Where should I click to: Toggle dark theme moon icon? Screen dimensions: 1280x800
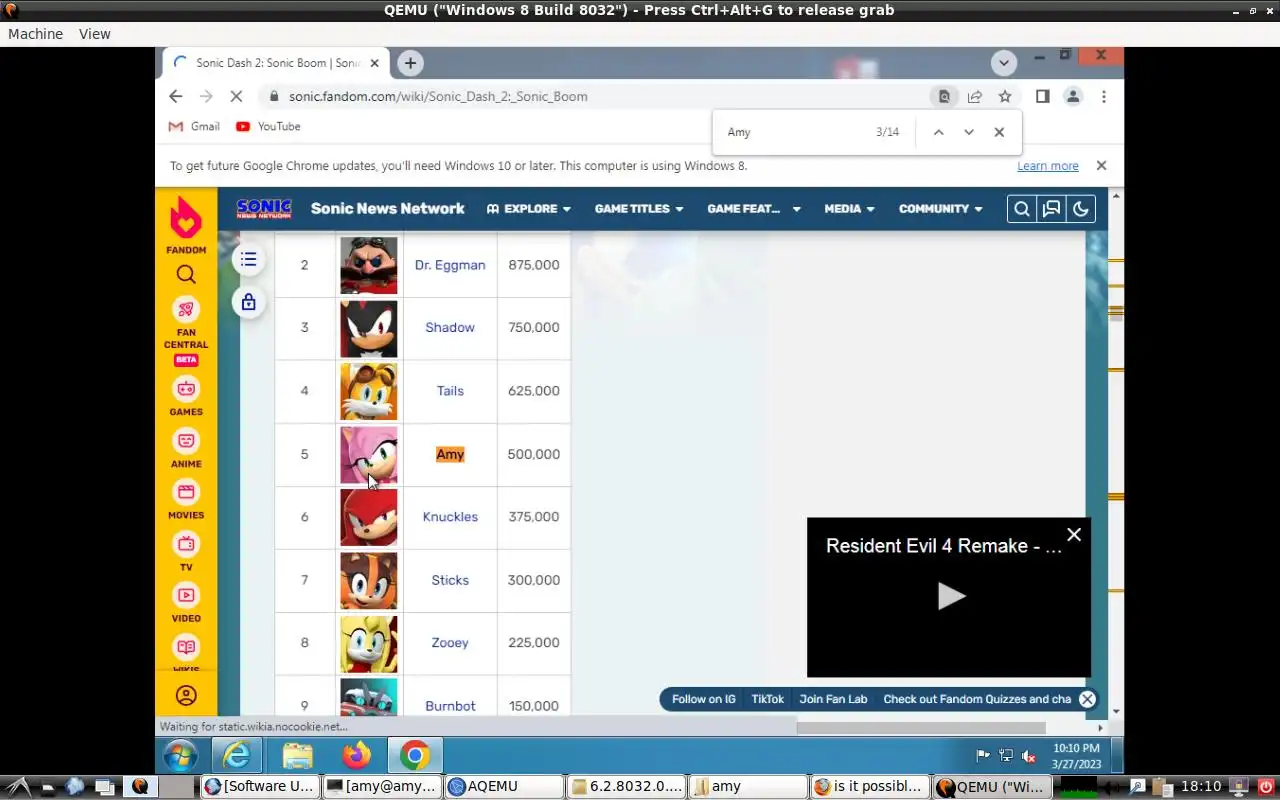(x=1081, y=209)
